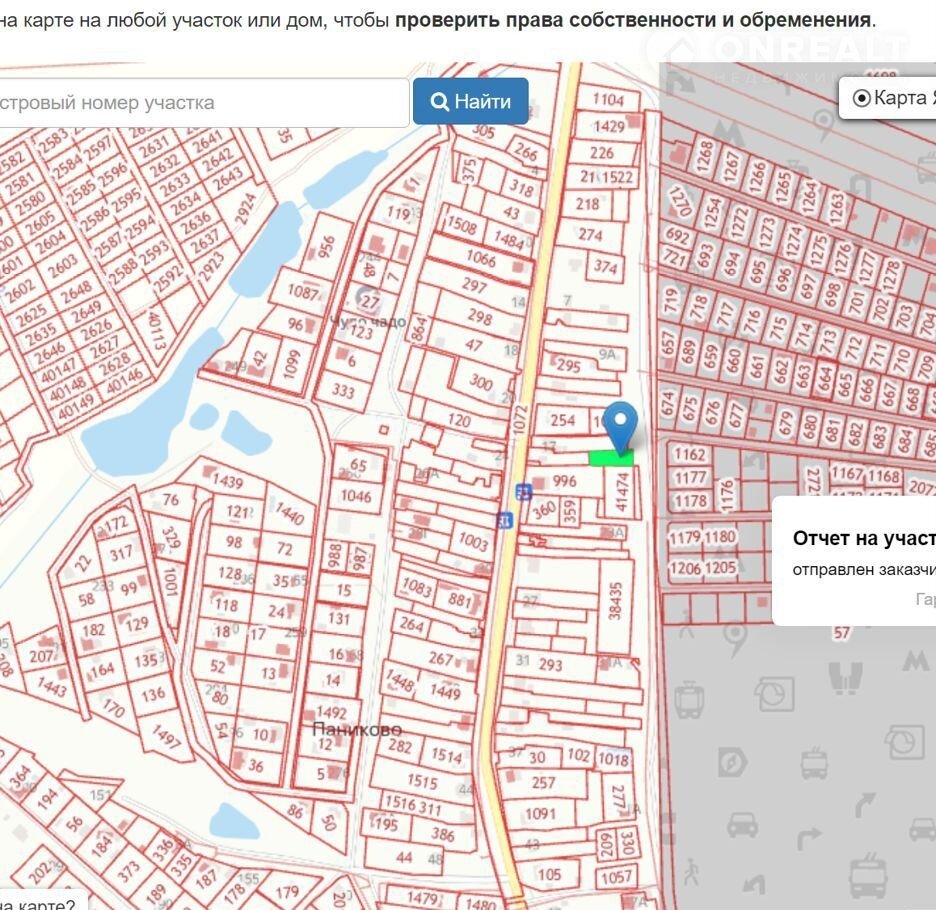The width and height of the screenshot is (936, 910).
Task: Click the 'на карте?' button at bottom left
Action: (x=40, y=901)
